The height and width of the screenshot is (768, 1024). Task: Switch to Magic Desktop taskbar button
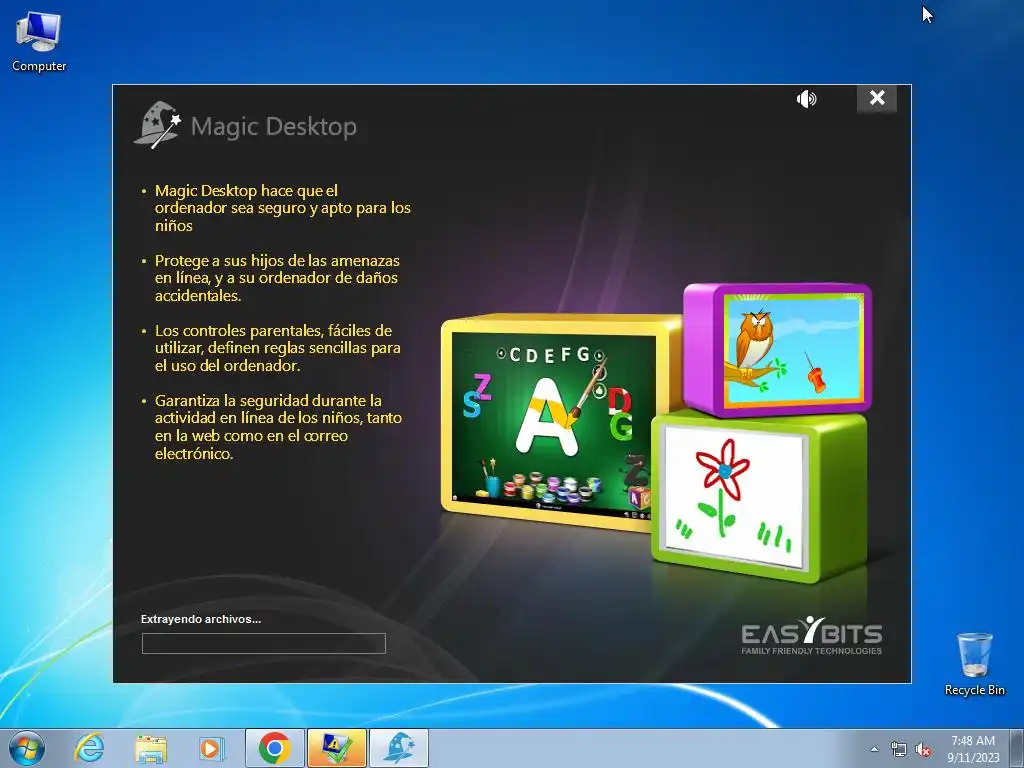tap(399, 748)
